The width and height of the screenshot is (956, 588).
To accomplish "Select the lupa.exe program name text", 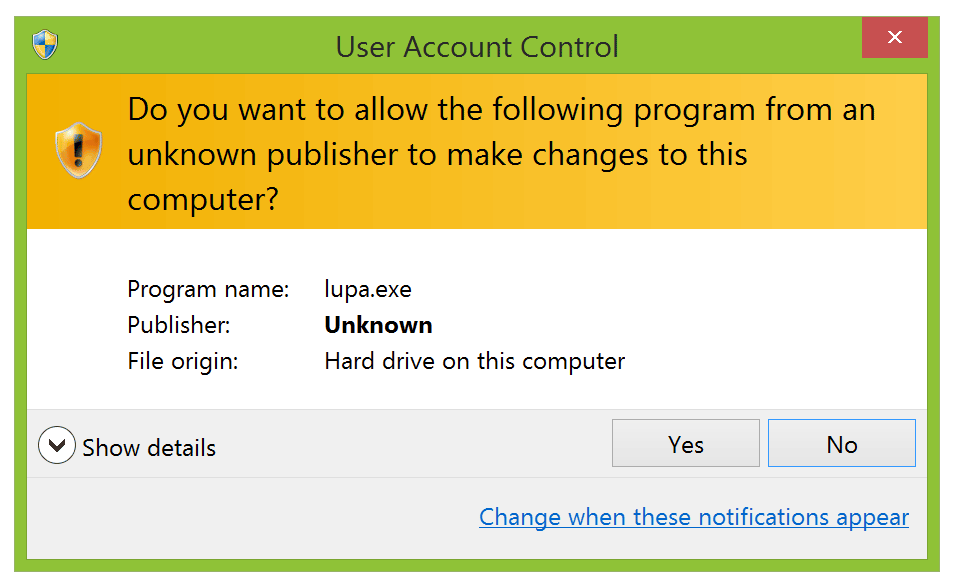I will [368, 289].
